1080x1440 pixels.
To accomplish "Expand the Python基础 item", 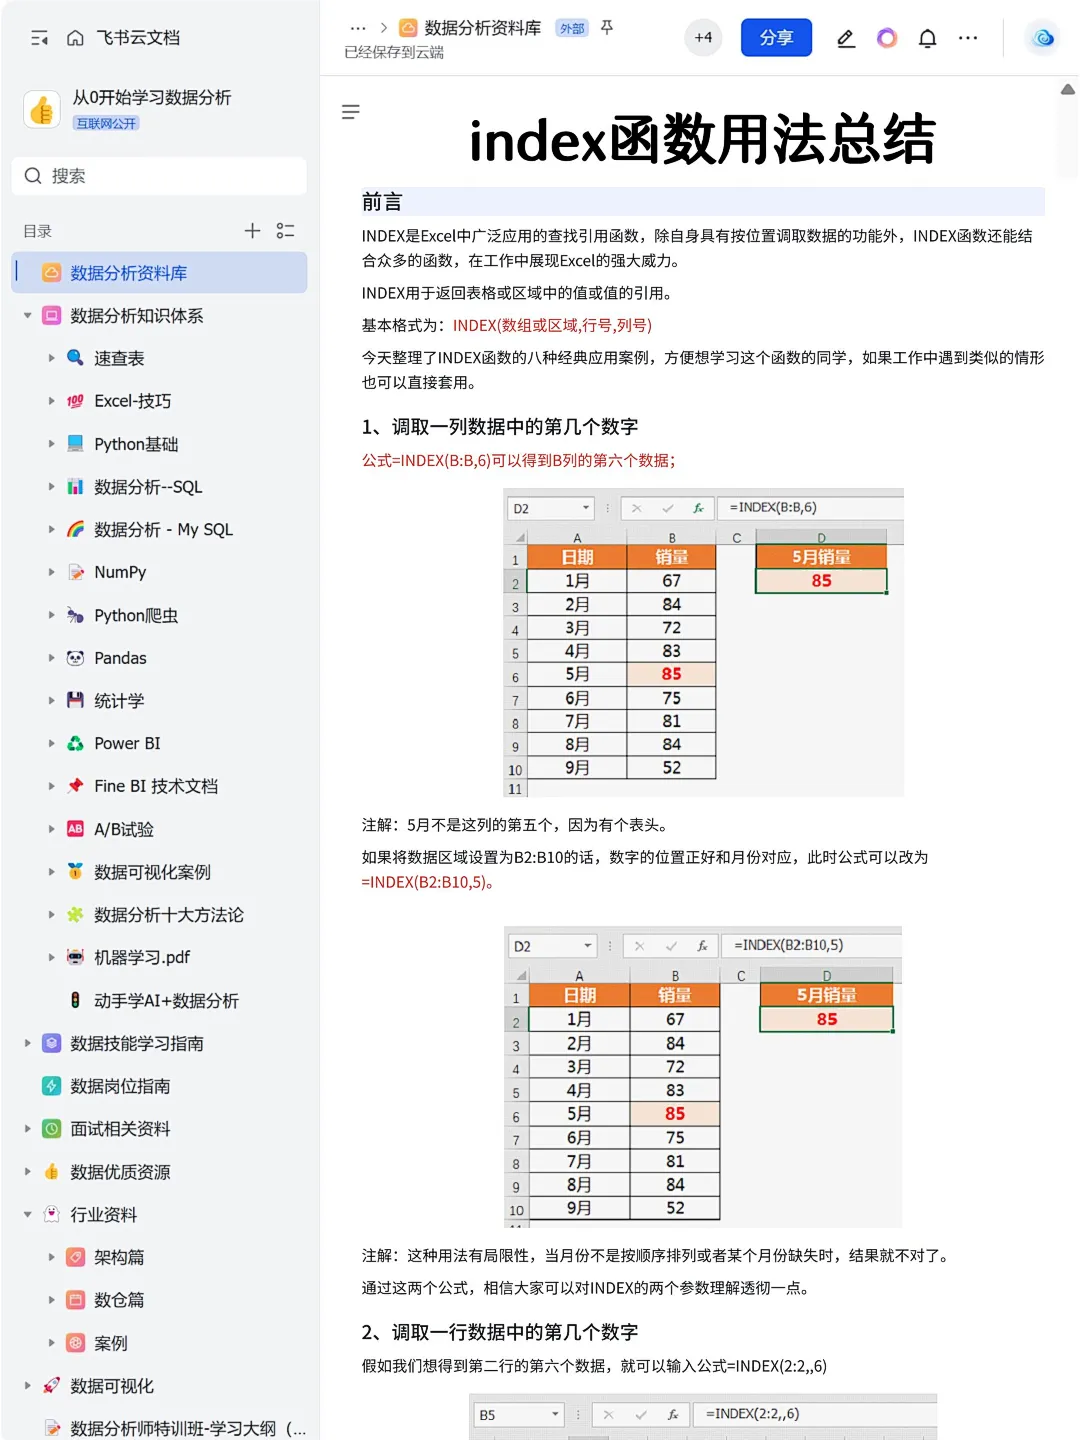I will tap(52, 444).
